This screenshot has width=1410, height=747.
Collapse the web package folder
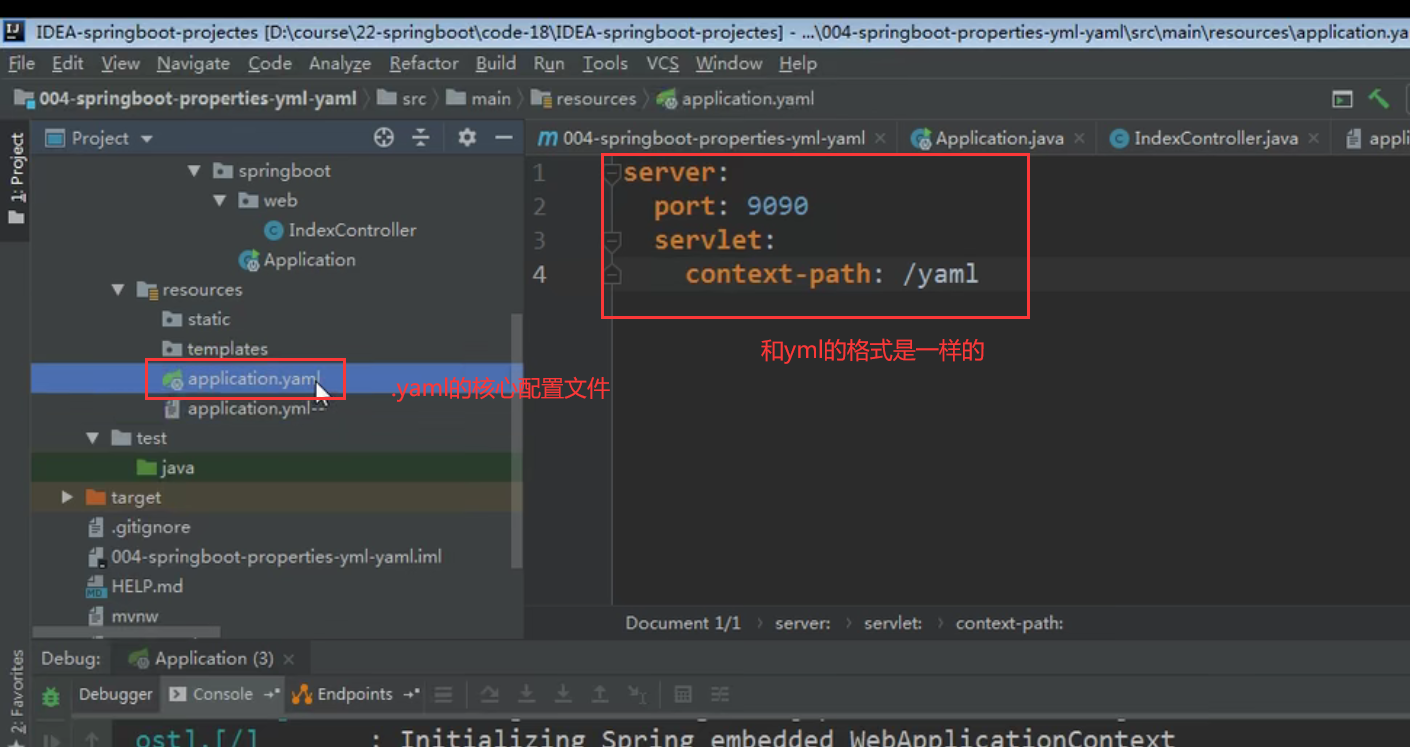219,201
